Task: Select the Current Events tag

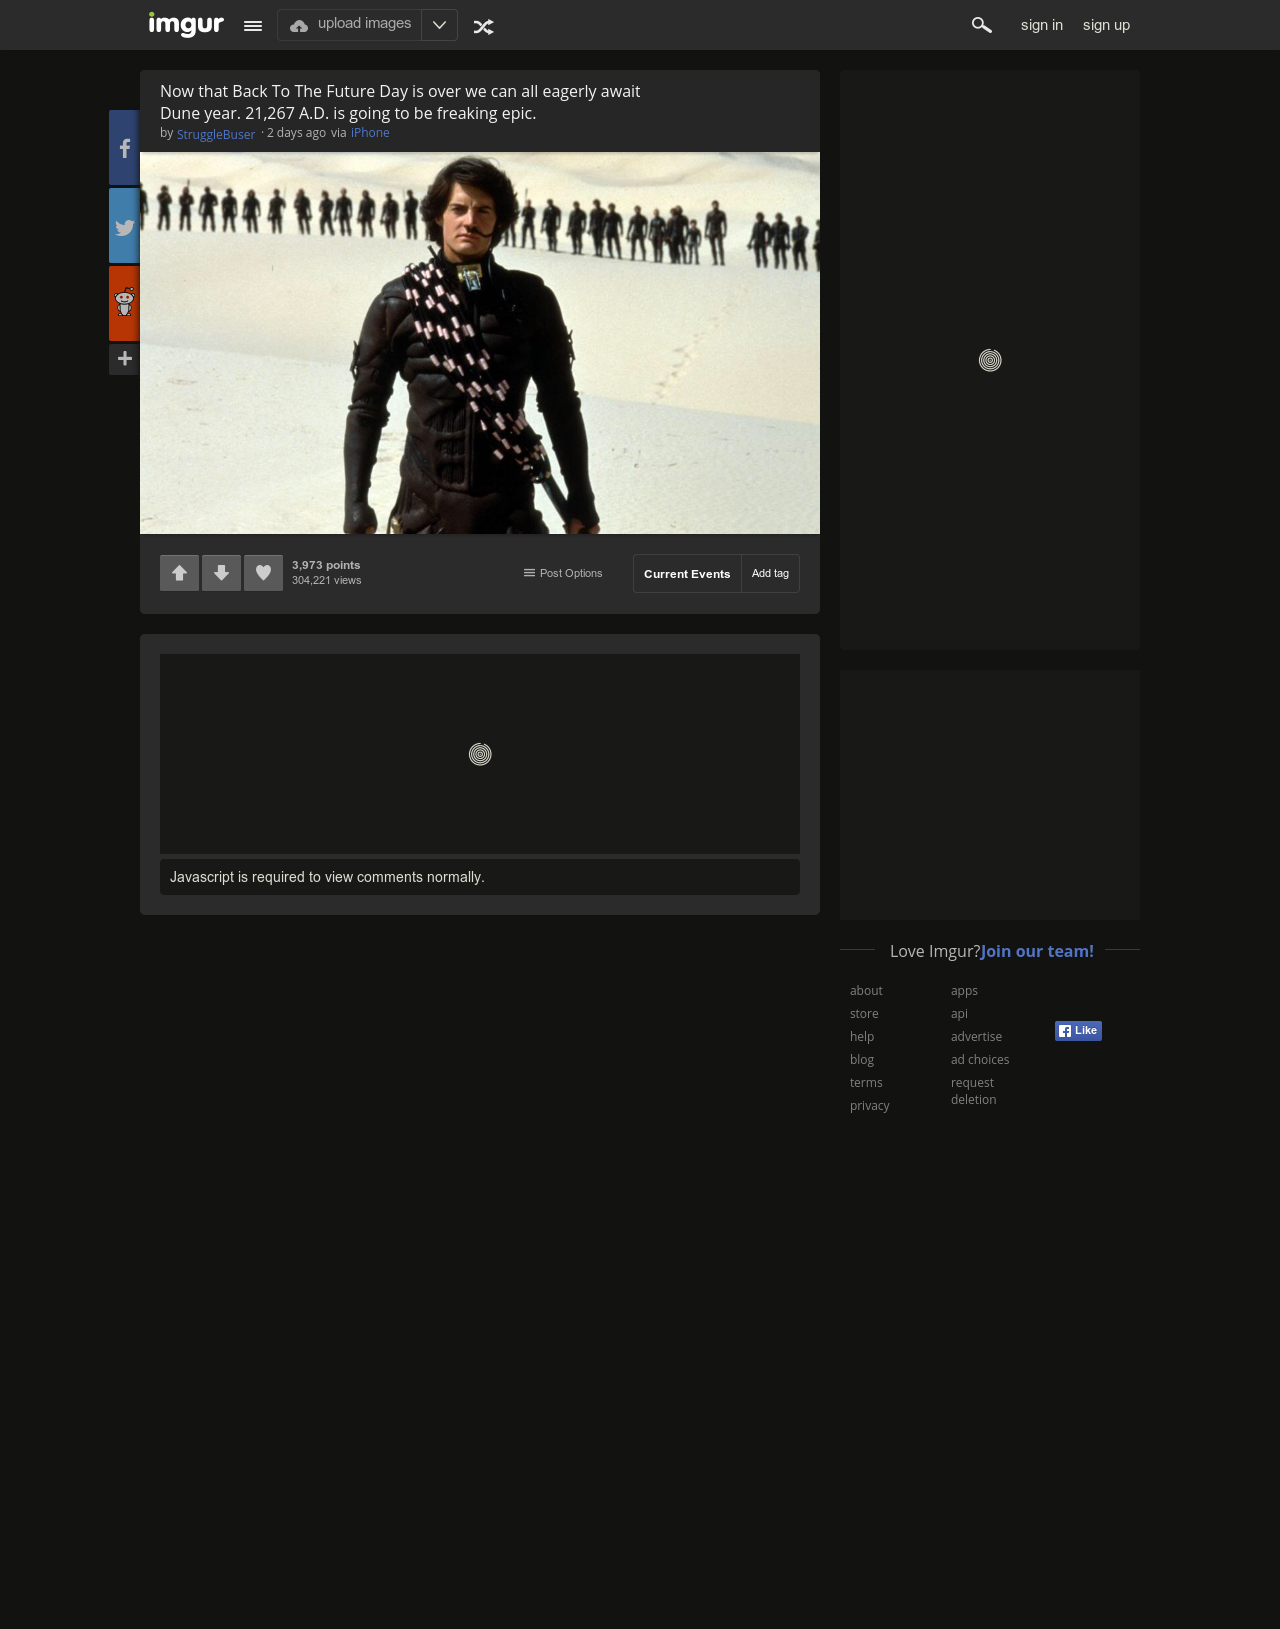Action: click(687, 574)
